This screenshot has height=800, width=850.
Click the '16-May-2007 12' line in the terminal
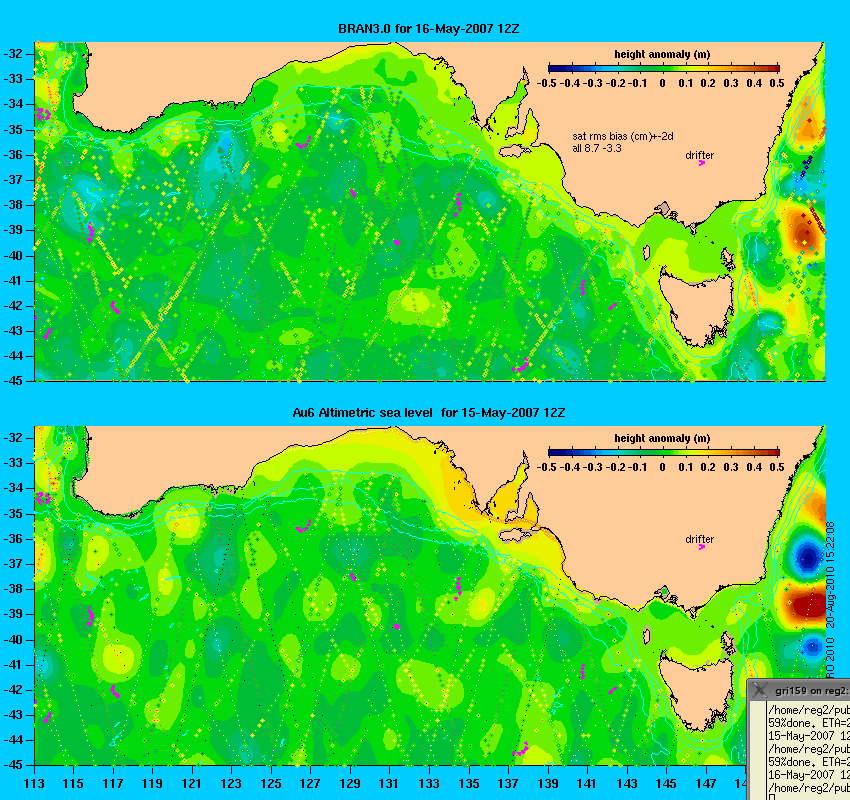809,775
